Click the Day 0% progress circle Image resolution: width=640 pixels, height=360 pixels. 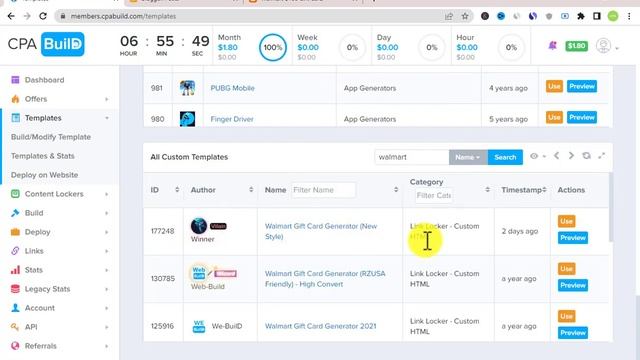coord(432,47)
